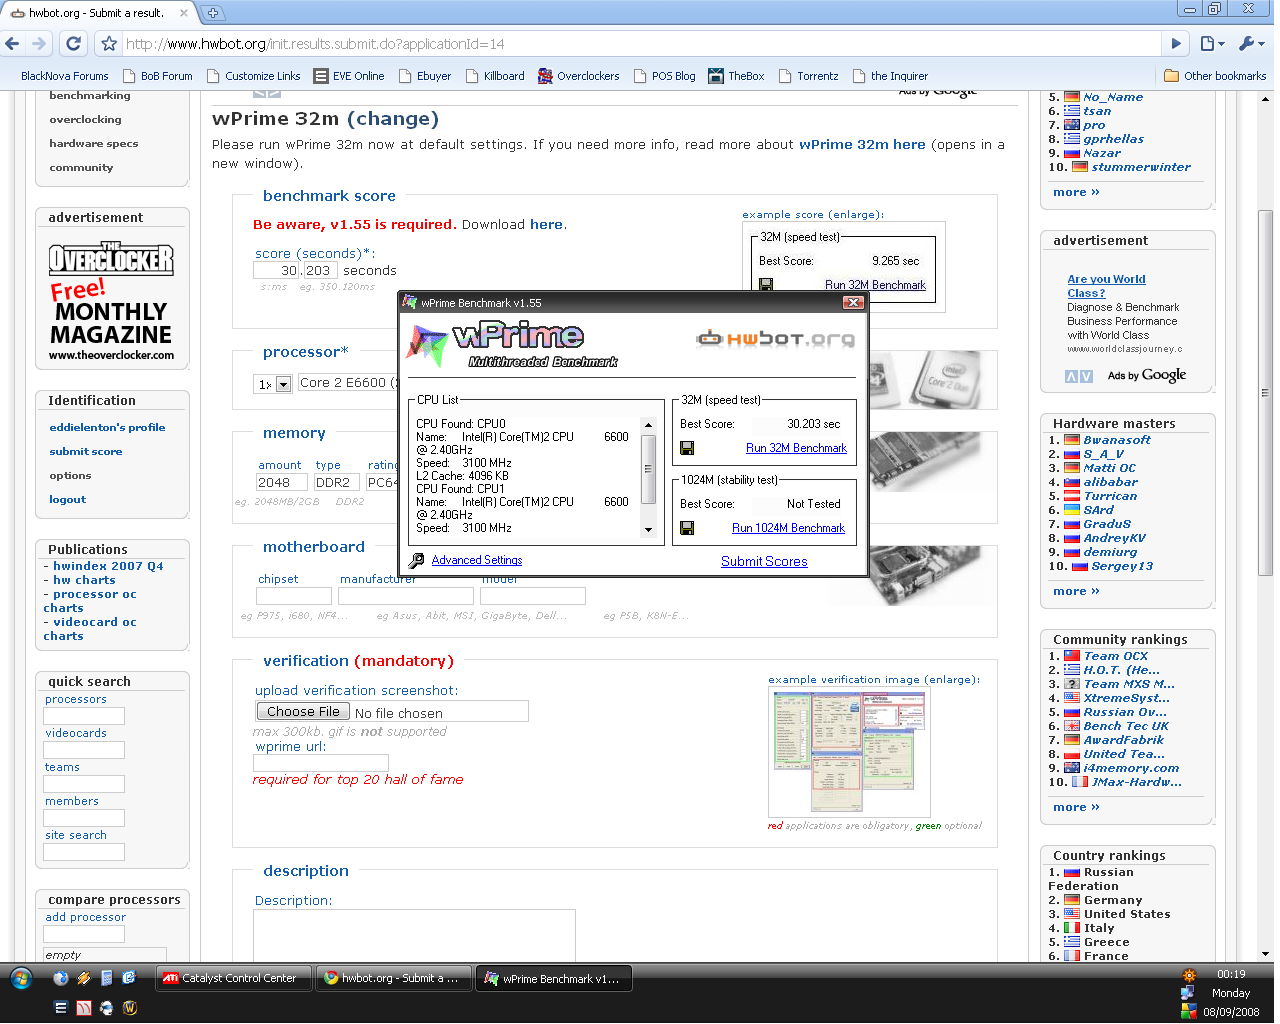Open the hardware specs menu item
This screenshot has width=1280, height=1024.
pos(94,144)
